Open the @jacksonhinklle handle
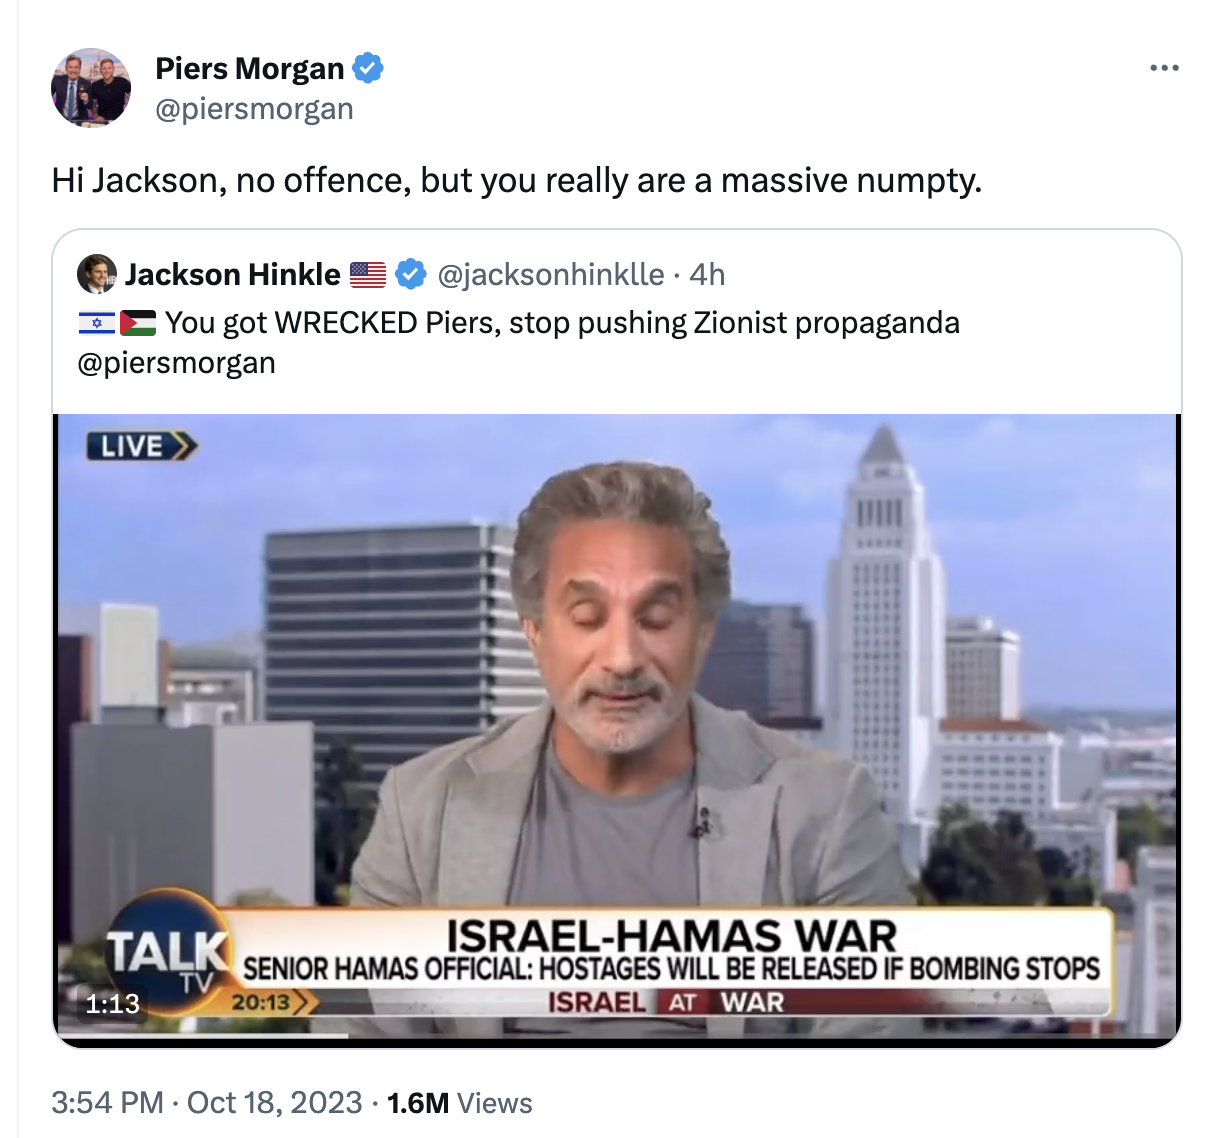Viewport: 1214px width, 1138px height. click(551, 274)
